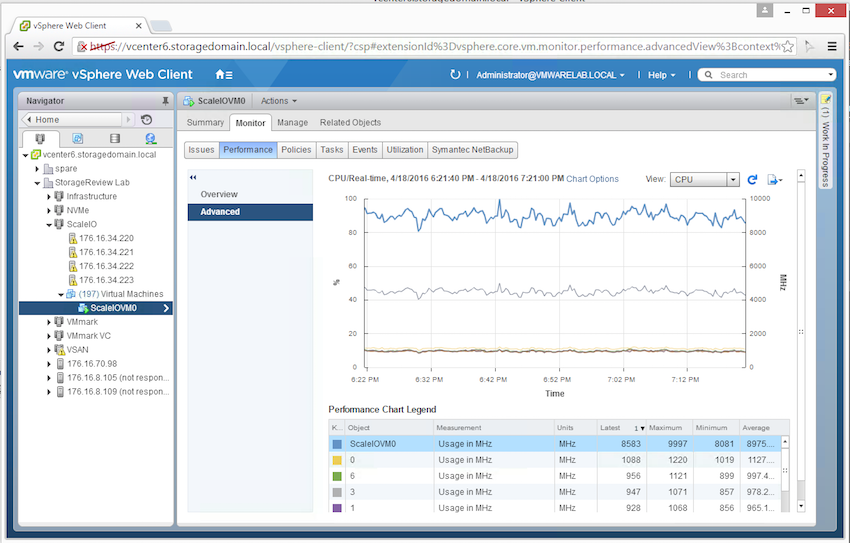The height and width of the screenshot is (543, 850).
Task: Select host 176.16.34.223
Action: (x=106, y=280)
